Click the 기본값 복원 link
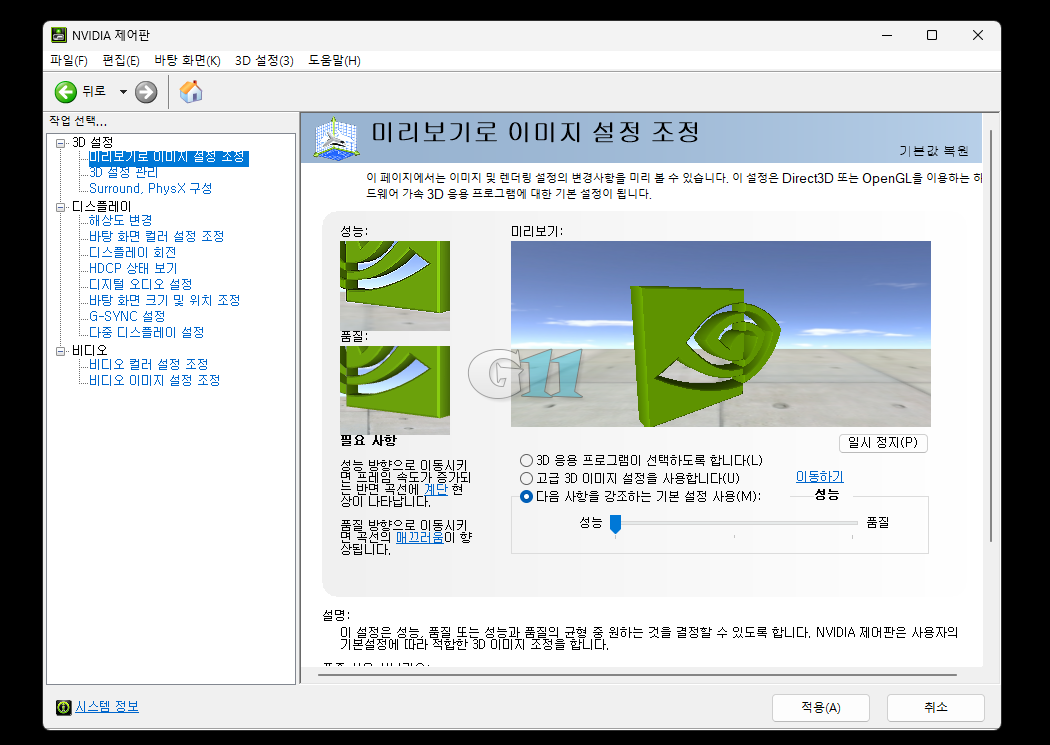The image size is (1050, 745). (x=933, y=151)
